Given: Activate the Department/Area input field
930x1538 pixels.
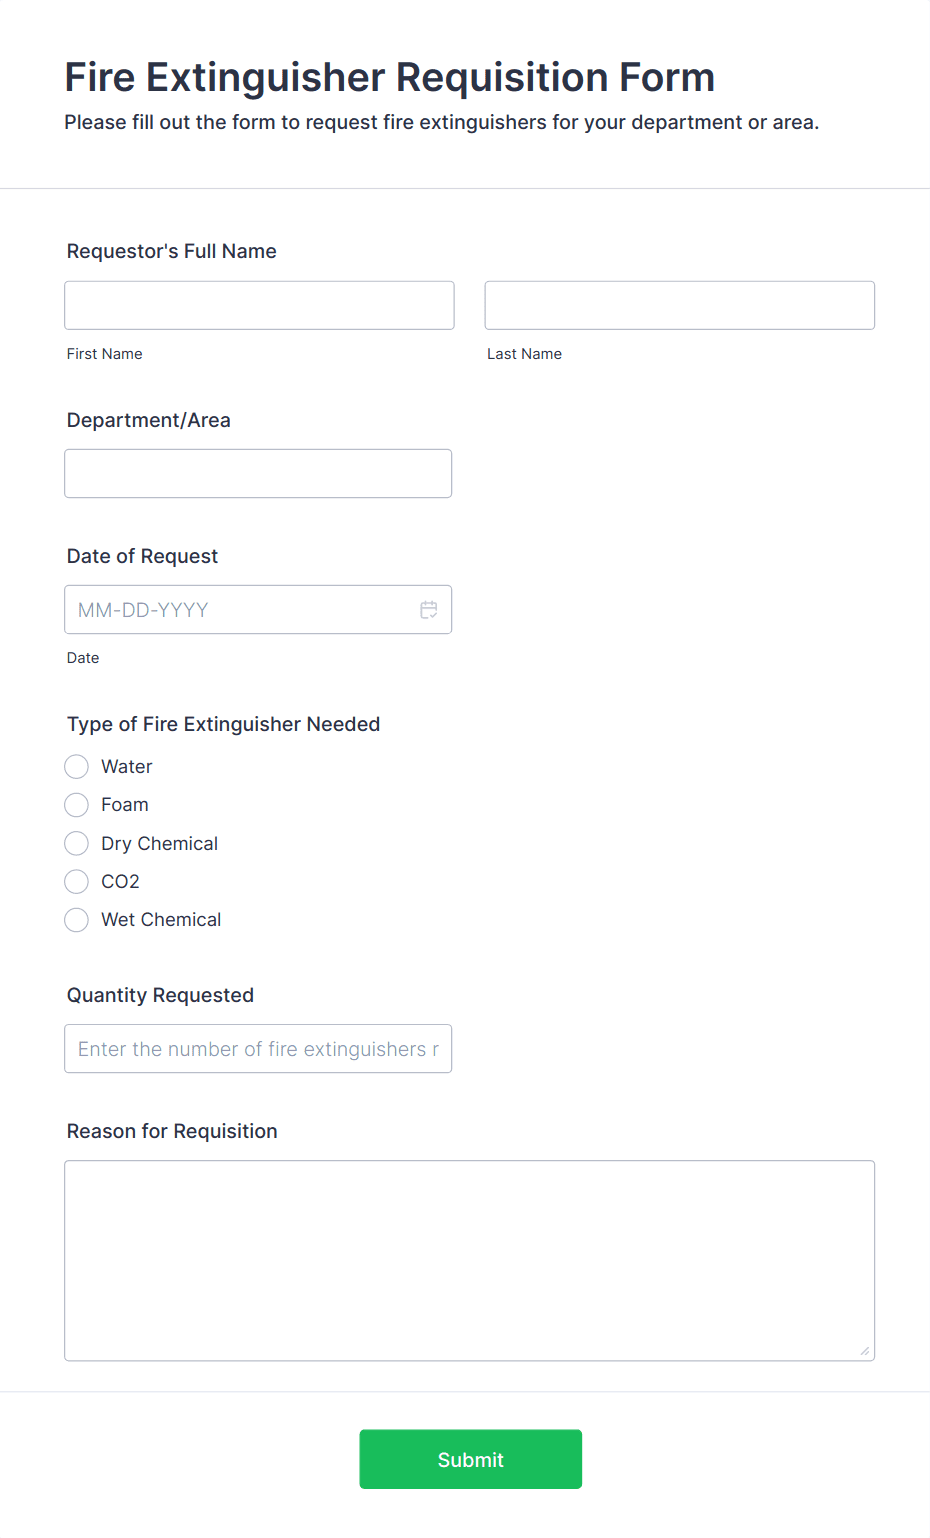Looking at the screenshot, I should pos(258,473).
